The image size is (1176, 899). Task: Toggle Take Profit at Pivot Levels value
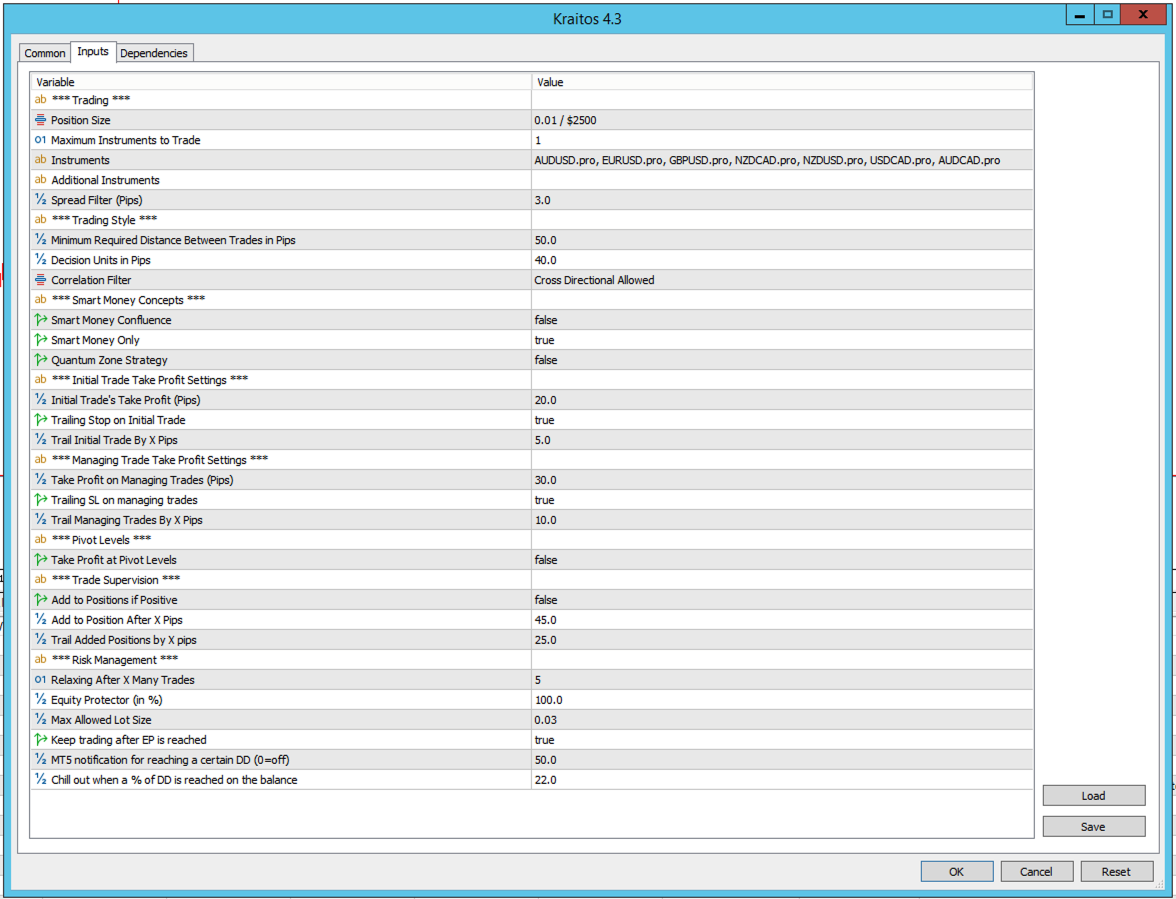[x=546, y=560]
